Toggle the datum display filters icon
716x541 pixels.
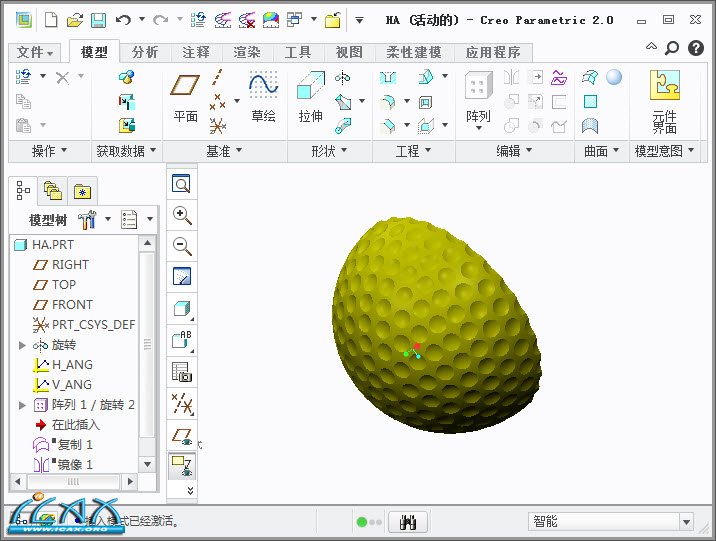(x=181, y=403)
